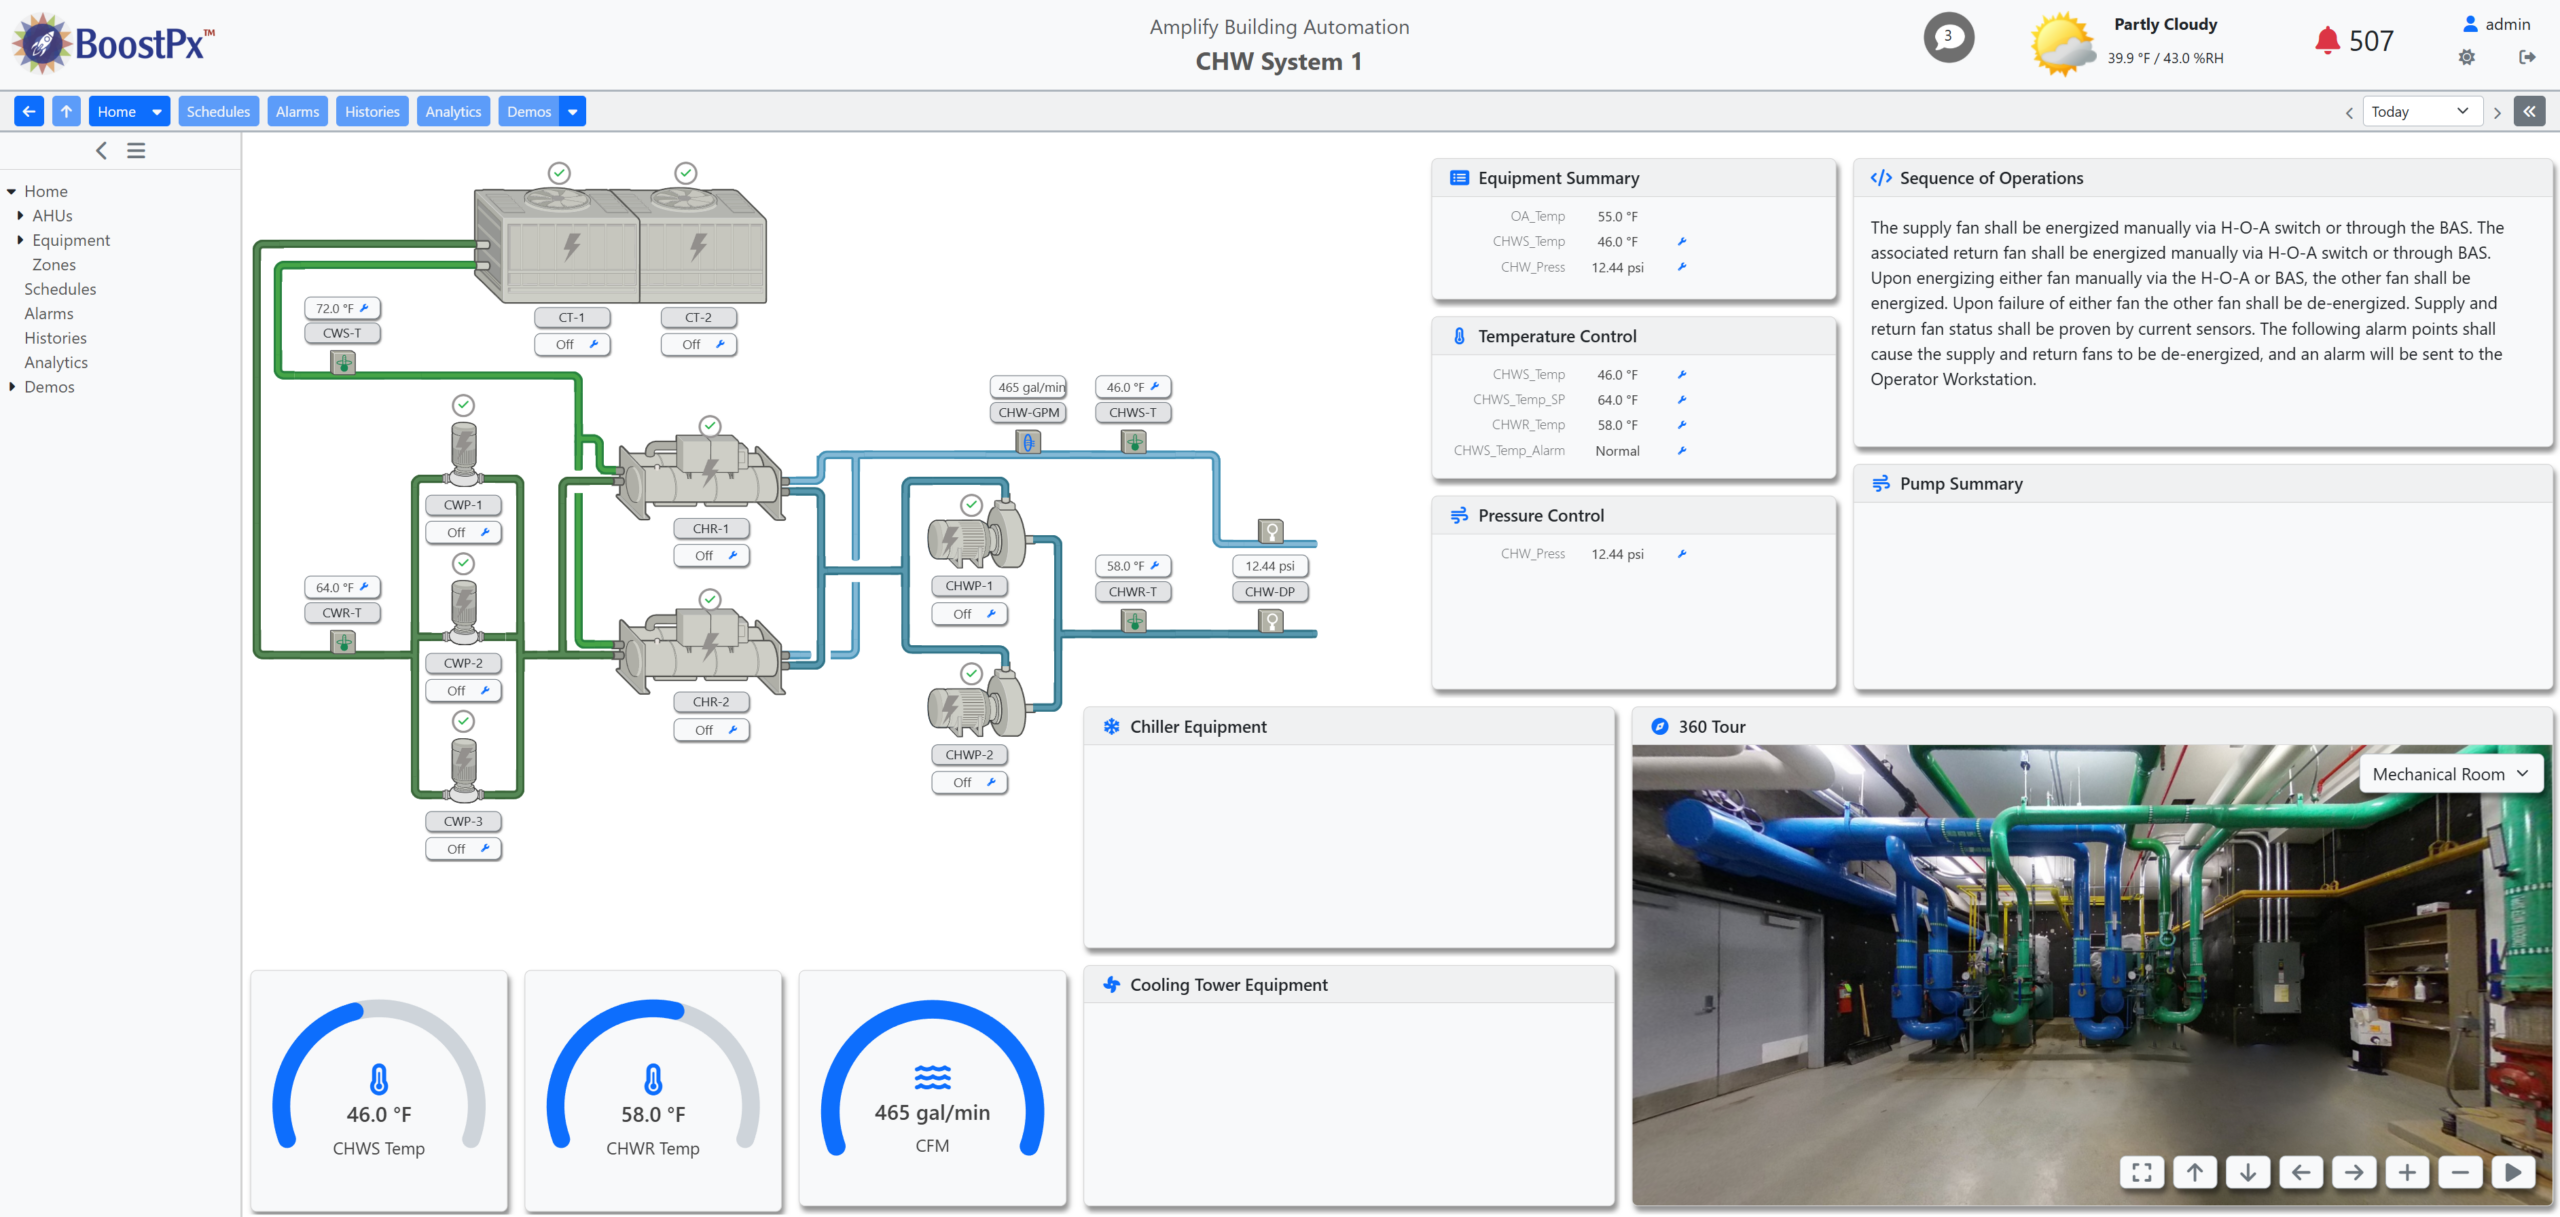Open Schedules link in the sidebar

tap(60, 289)
